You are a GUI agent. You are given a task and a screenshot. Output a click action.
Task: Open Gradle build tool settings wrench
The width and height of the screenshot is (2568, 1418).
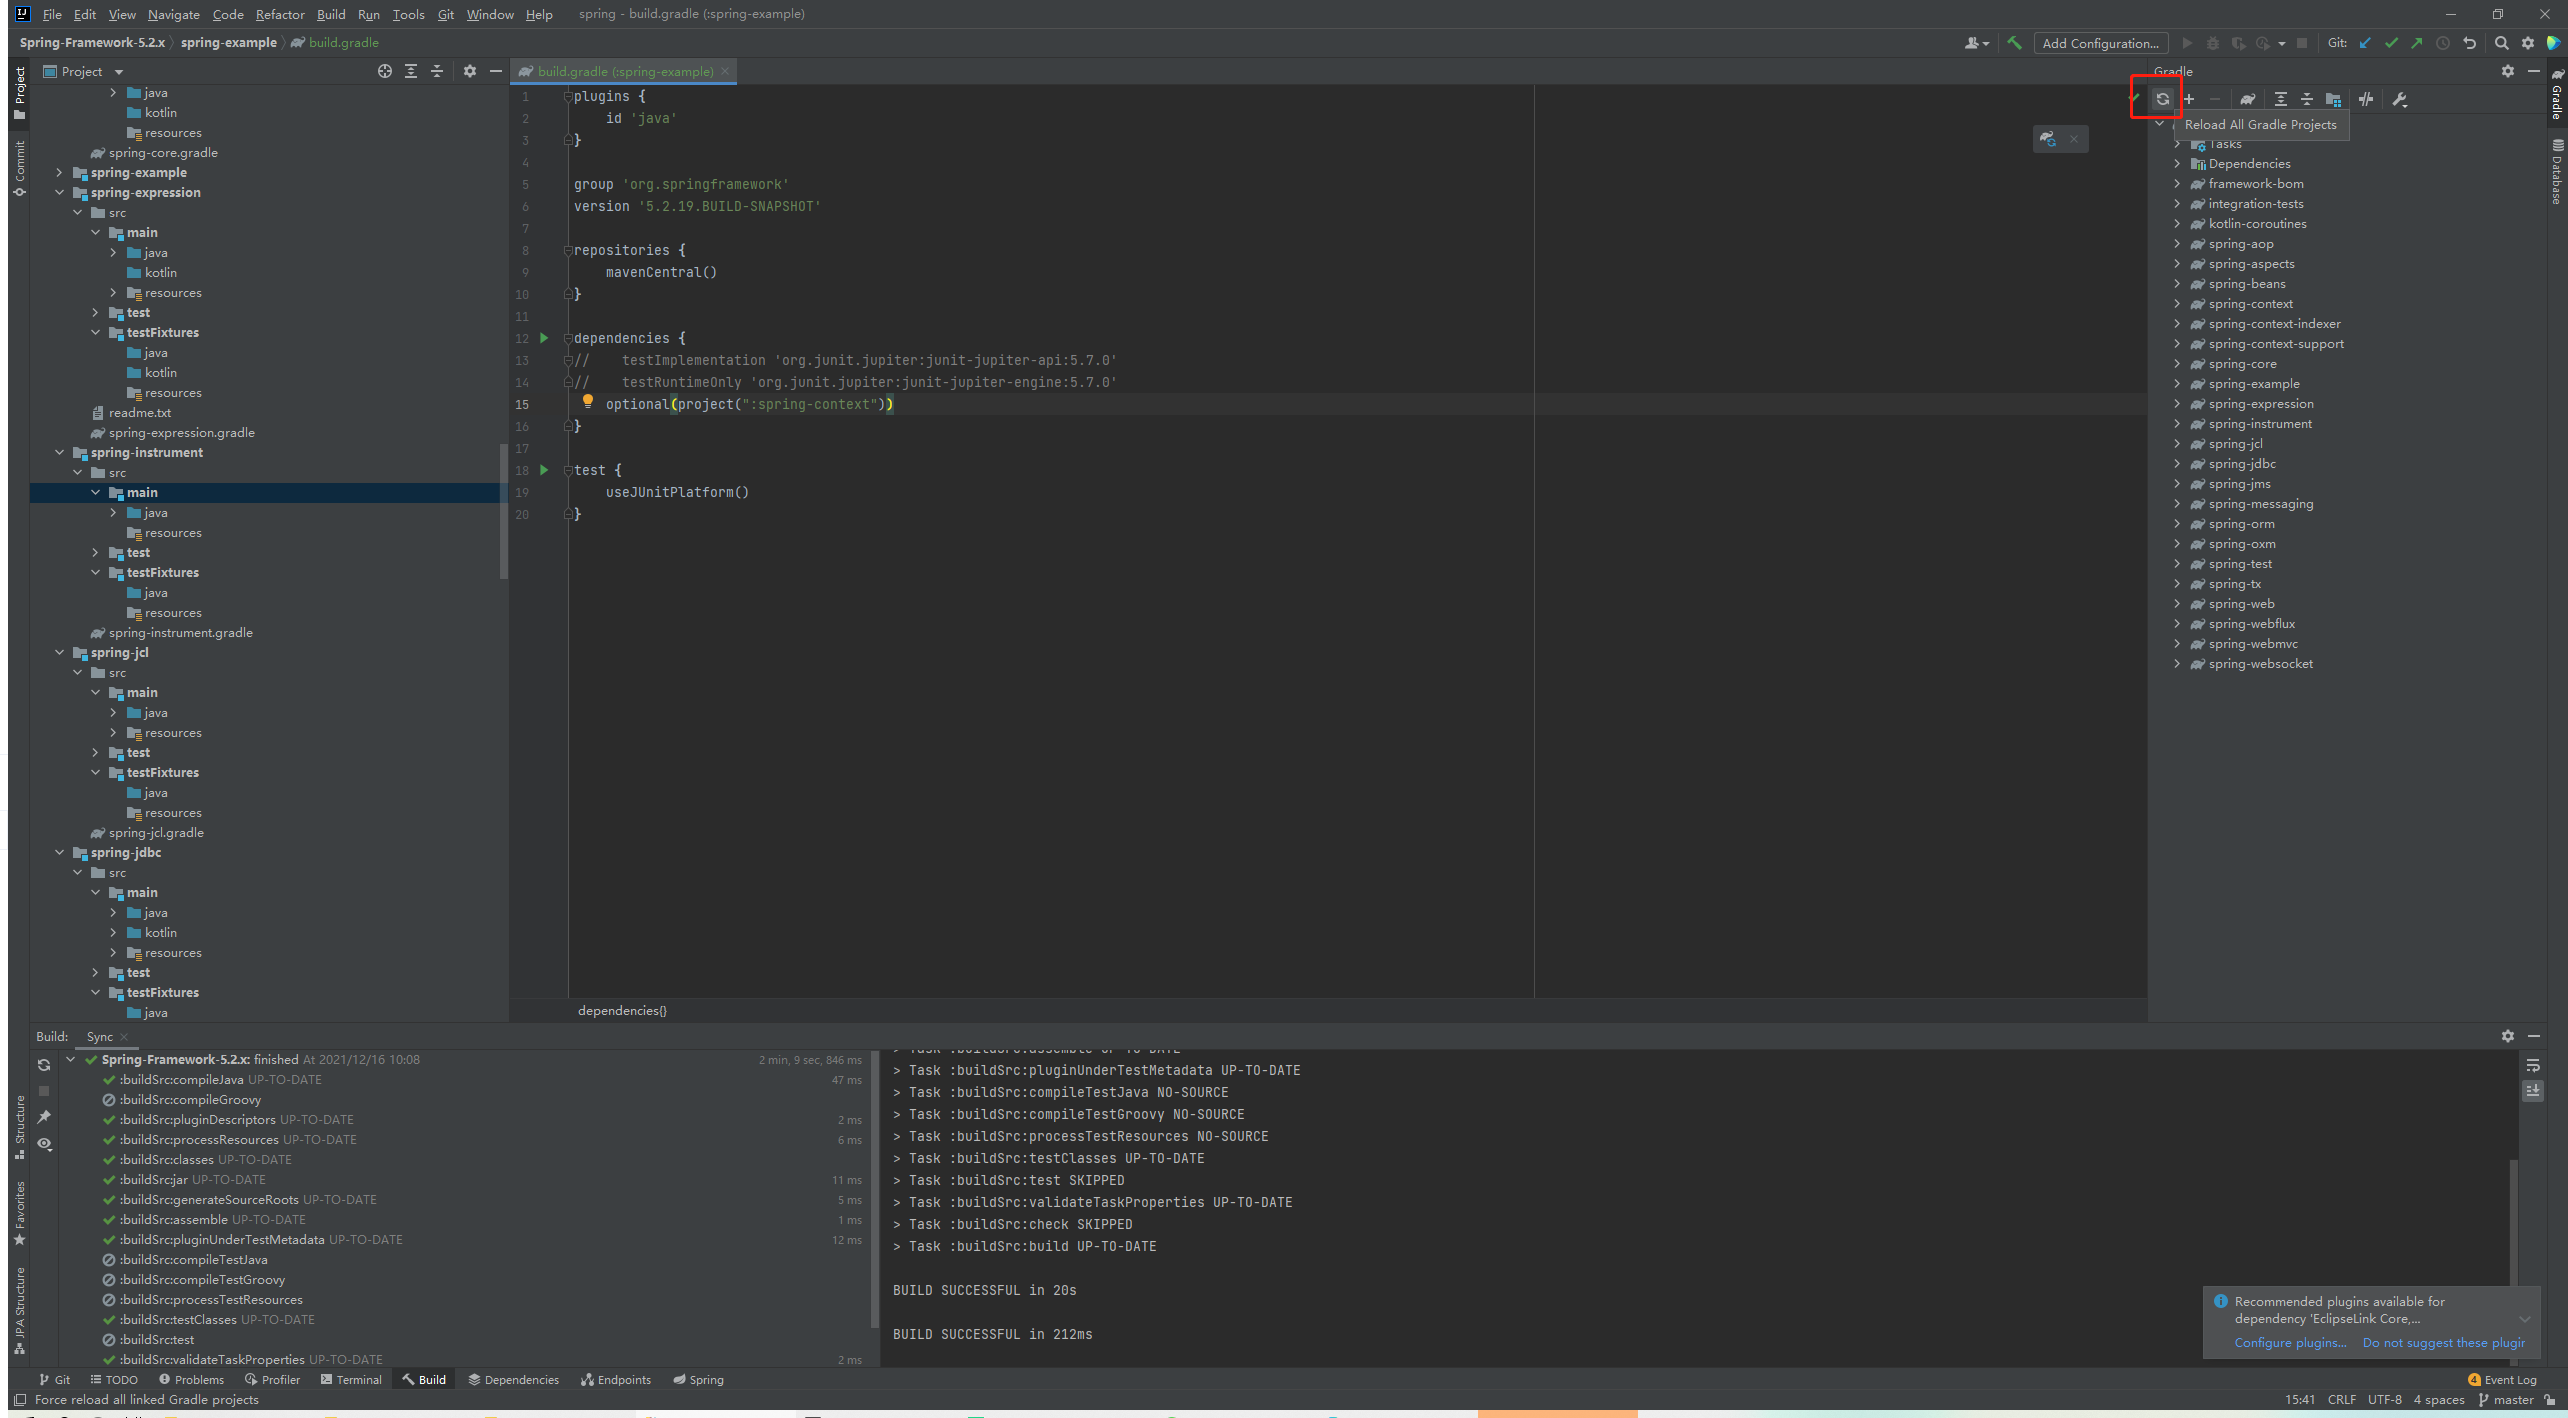pyautogui.click(x=2400, y=99)
